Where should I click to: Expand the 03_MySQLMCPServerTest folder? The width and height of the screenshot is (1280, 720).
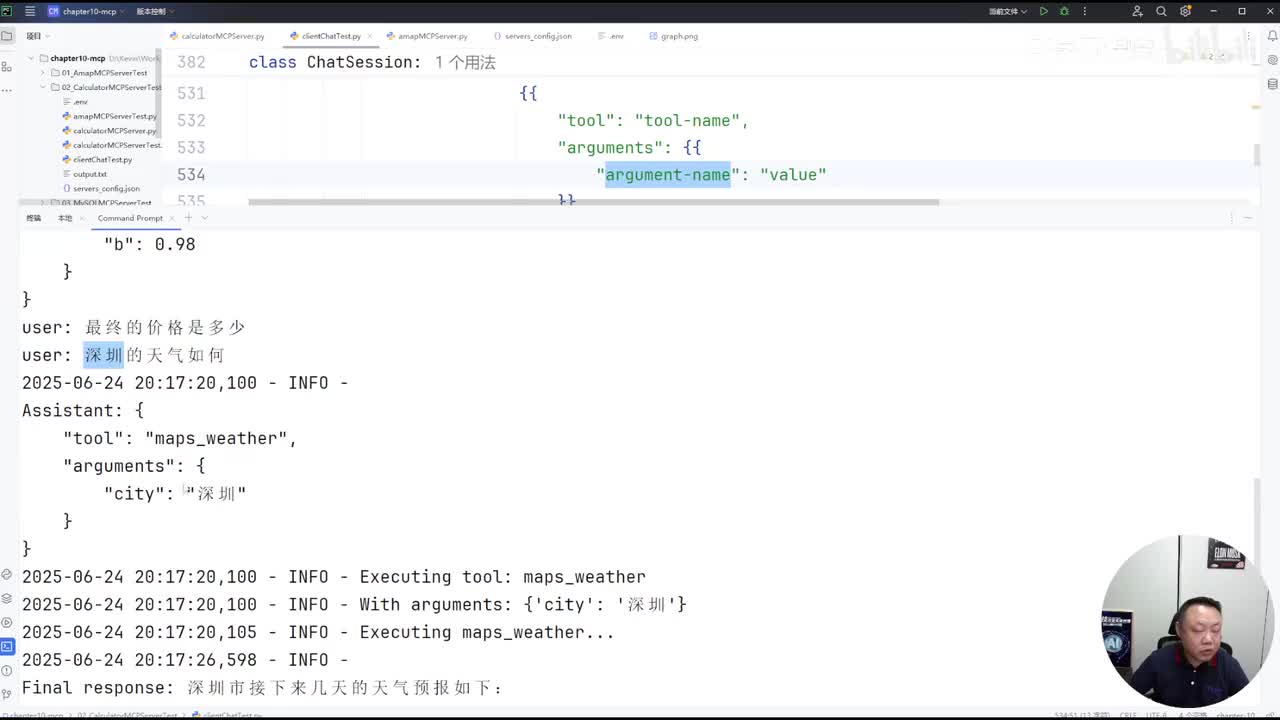tap(43, 203)
